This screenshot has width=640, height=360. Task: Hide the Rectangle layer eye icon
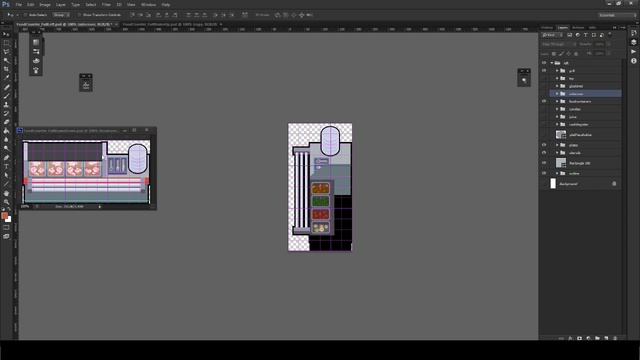(x=544, y=163)
